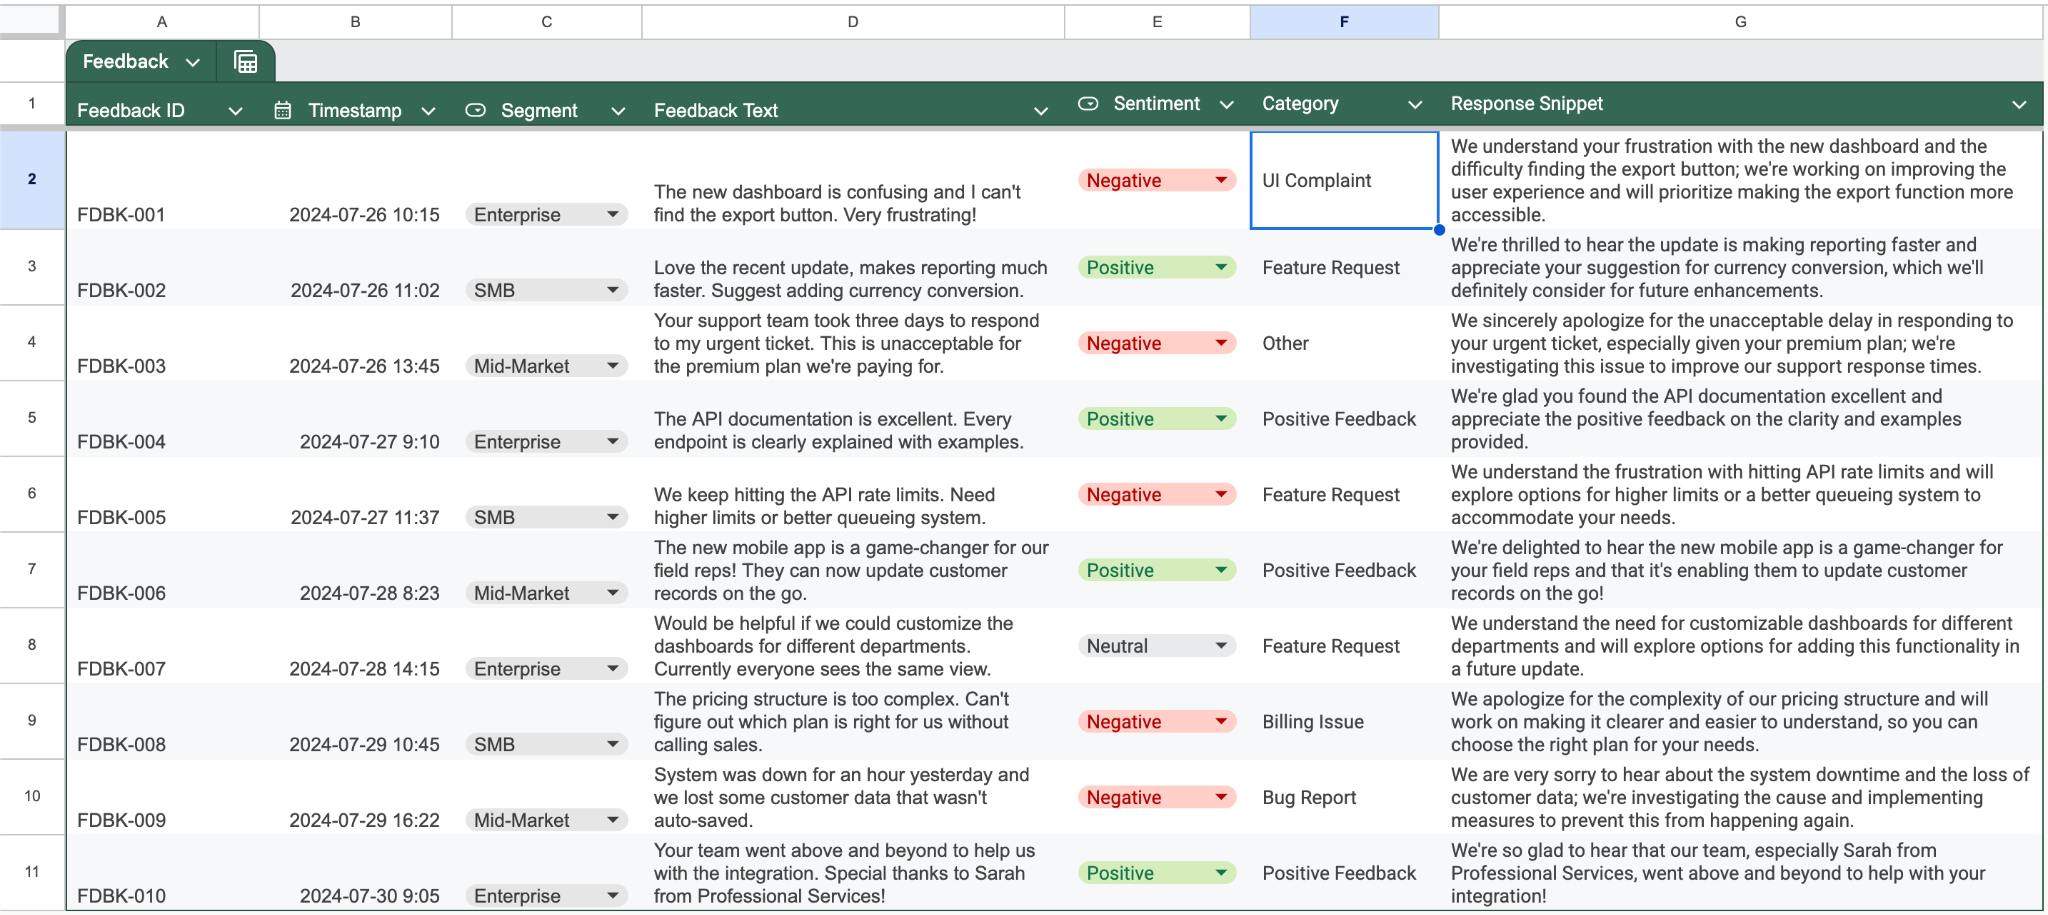Open Feedback Text column menu arrow

tap(1041, 111)
